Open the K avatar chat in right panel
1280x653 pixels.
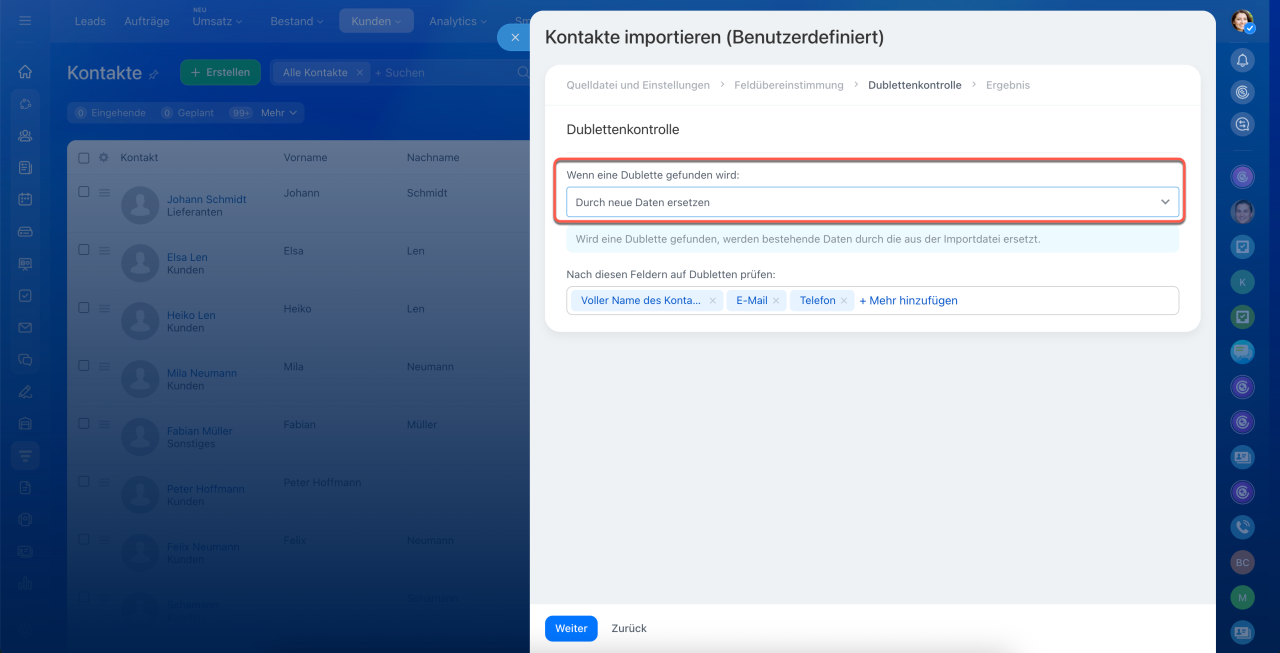pyautogui.click(x=1242, y=282)
